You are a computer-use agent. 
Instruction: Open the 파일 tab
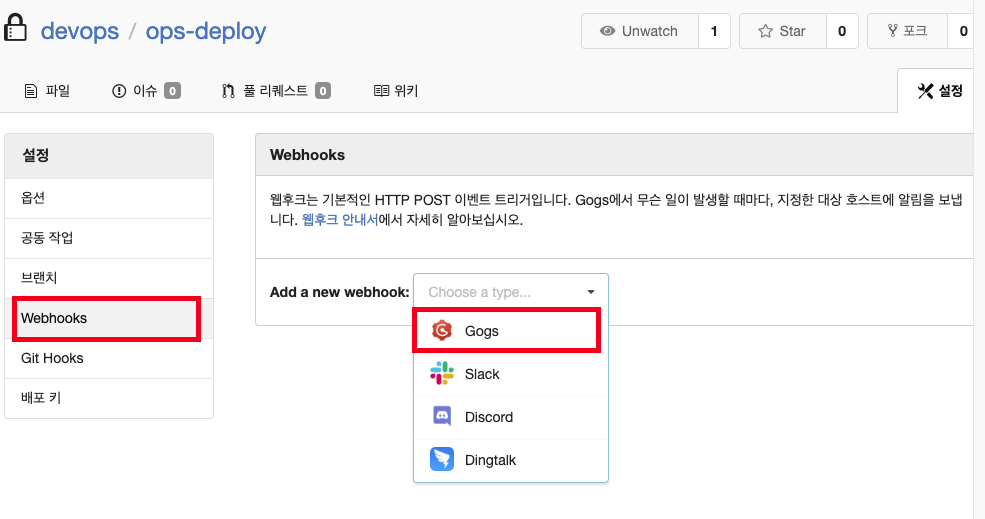[47, 91]
